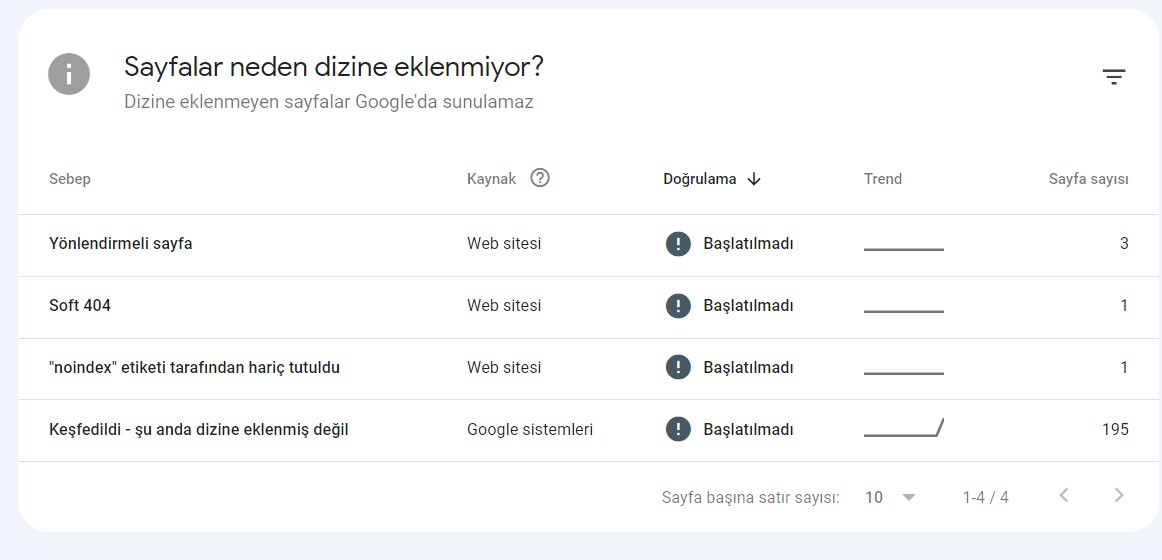Click the Sayfa sayısı column header
Image resolution: width=1162 pixels, height=560 pixels.
click(x=1089, y=179)
